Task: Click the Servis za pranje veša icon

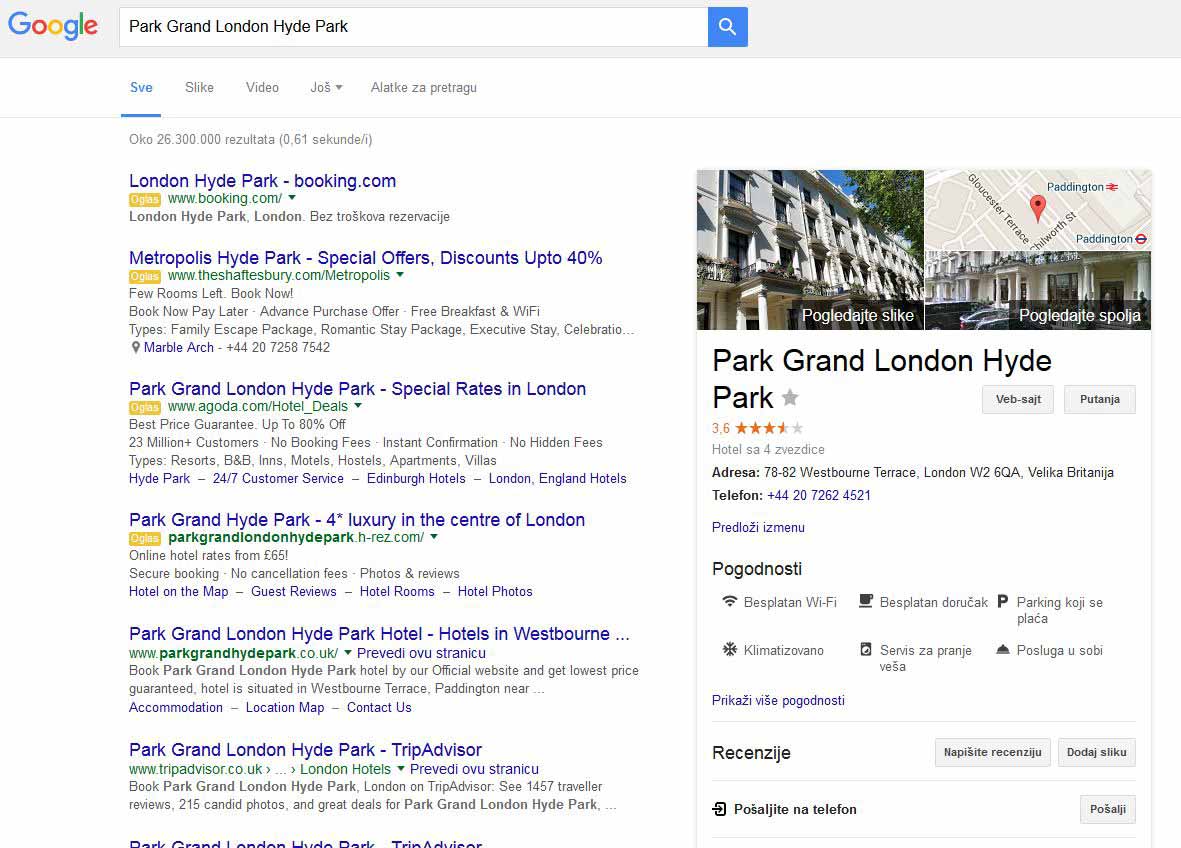Action: click(x=866, y=649)
